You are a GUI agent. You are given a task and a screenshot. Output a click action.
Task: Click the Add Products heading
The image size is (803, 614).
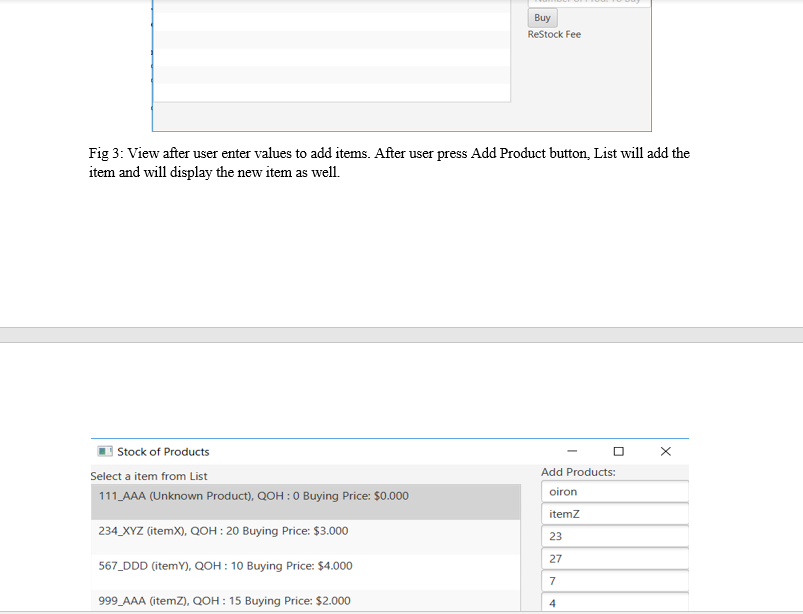pos(571,471)
